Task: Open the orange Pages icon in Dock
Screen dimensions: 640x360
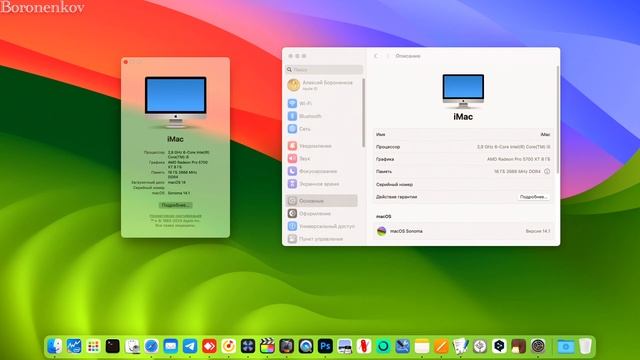Action: pos(441,346)
